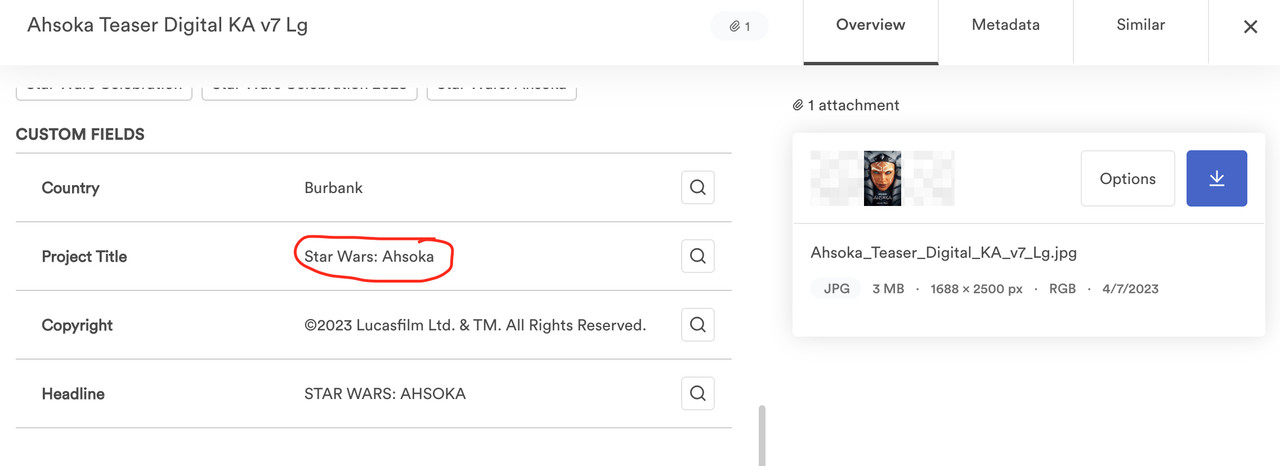Screen dimensions: 1280x466
Task: Click the vertical scrollbar handle
Action: coord(760,435)
